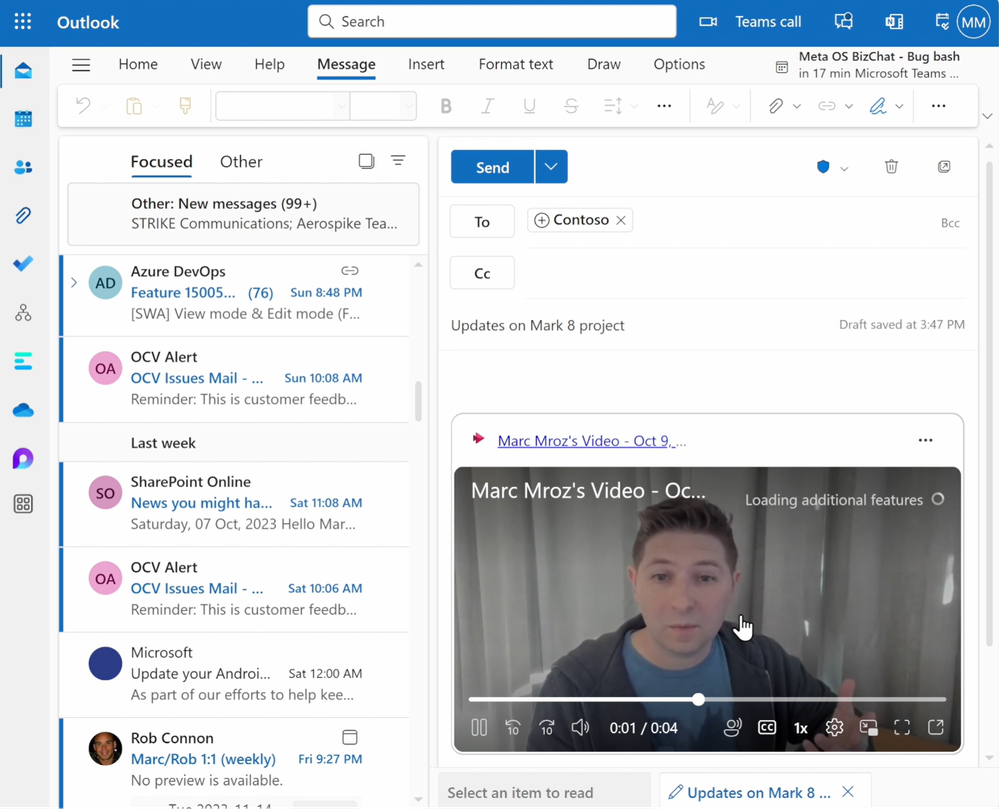
Task: Open the Rob Connon Marc/Rob 1:1 email
Action: (235, 758)
